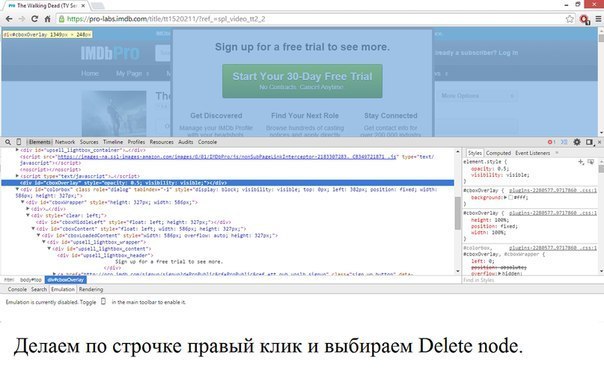Select the Computed sidebar tab
This screenshot has height=385, width=604.
pyautogui.click(x=498, y=153)
